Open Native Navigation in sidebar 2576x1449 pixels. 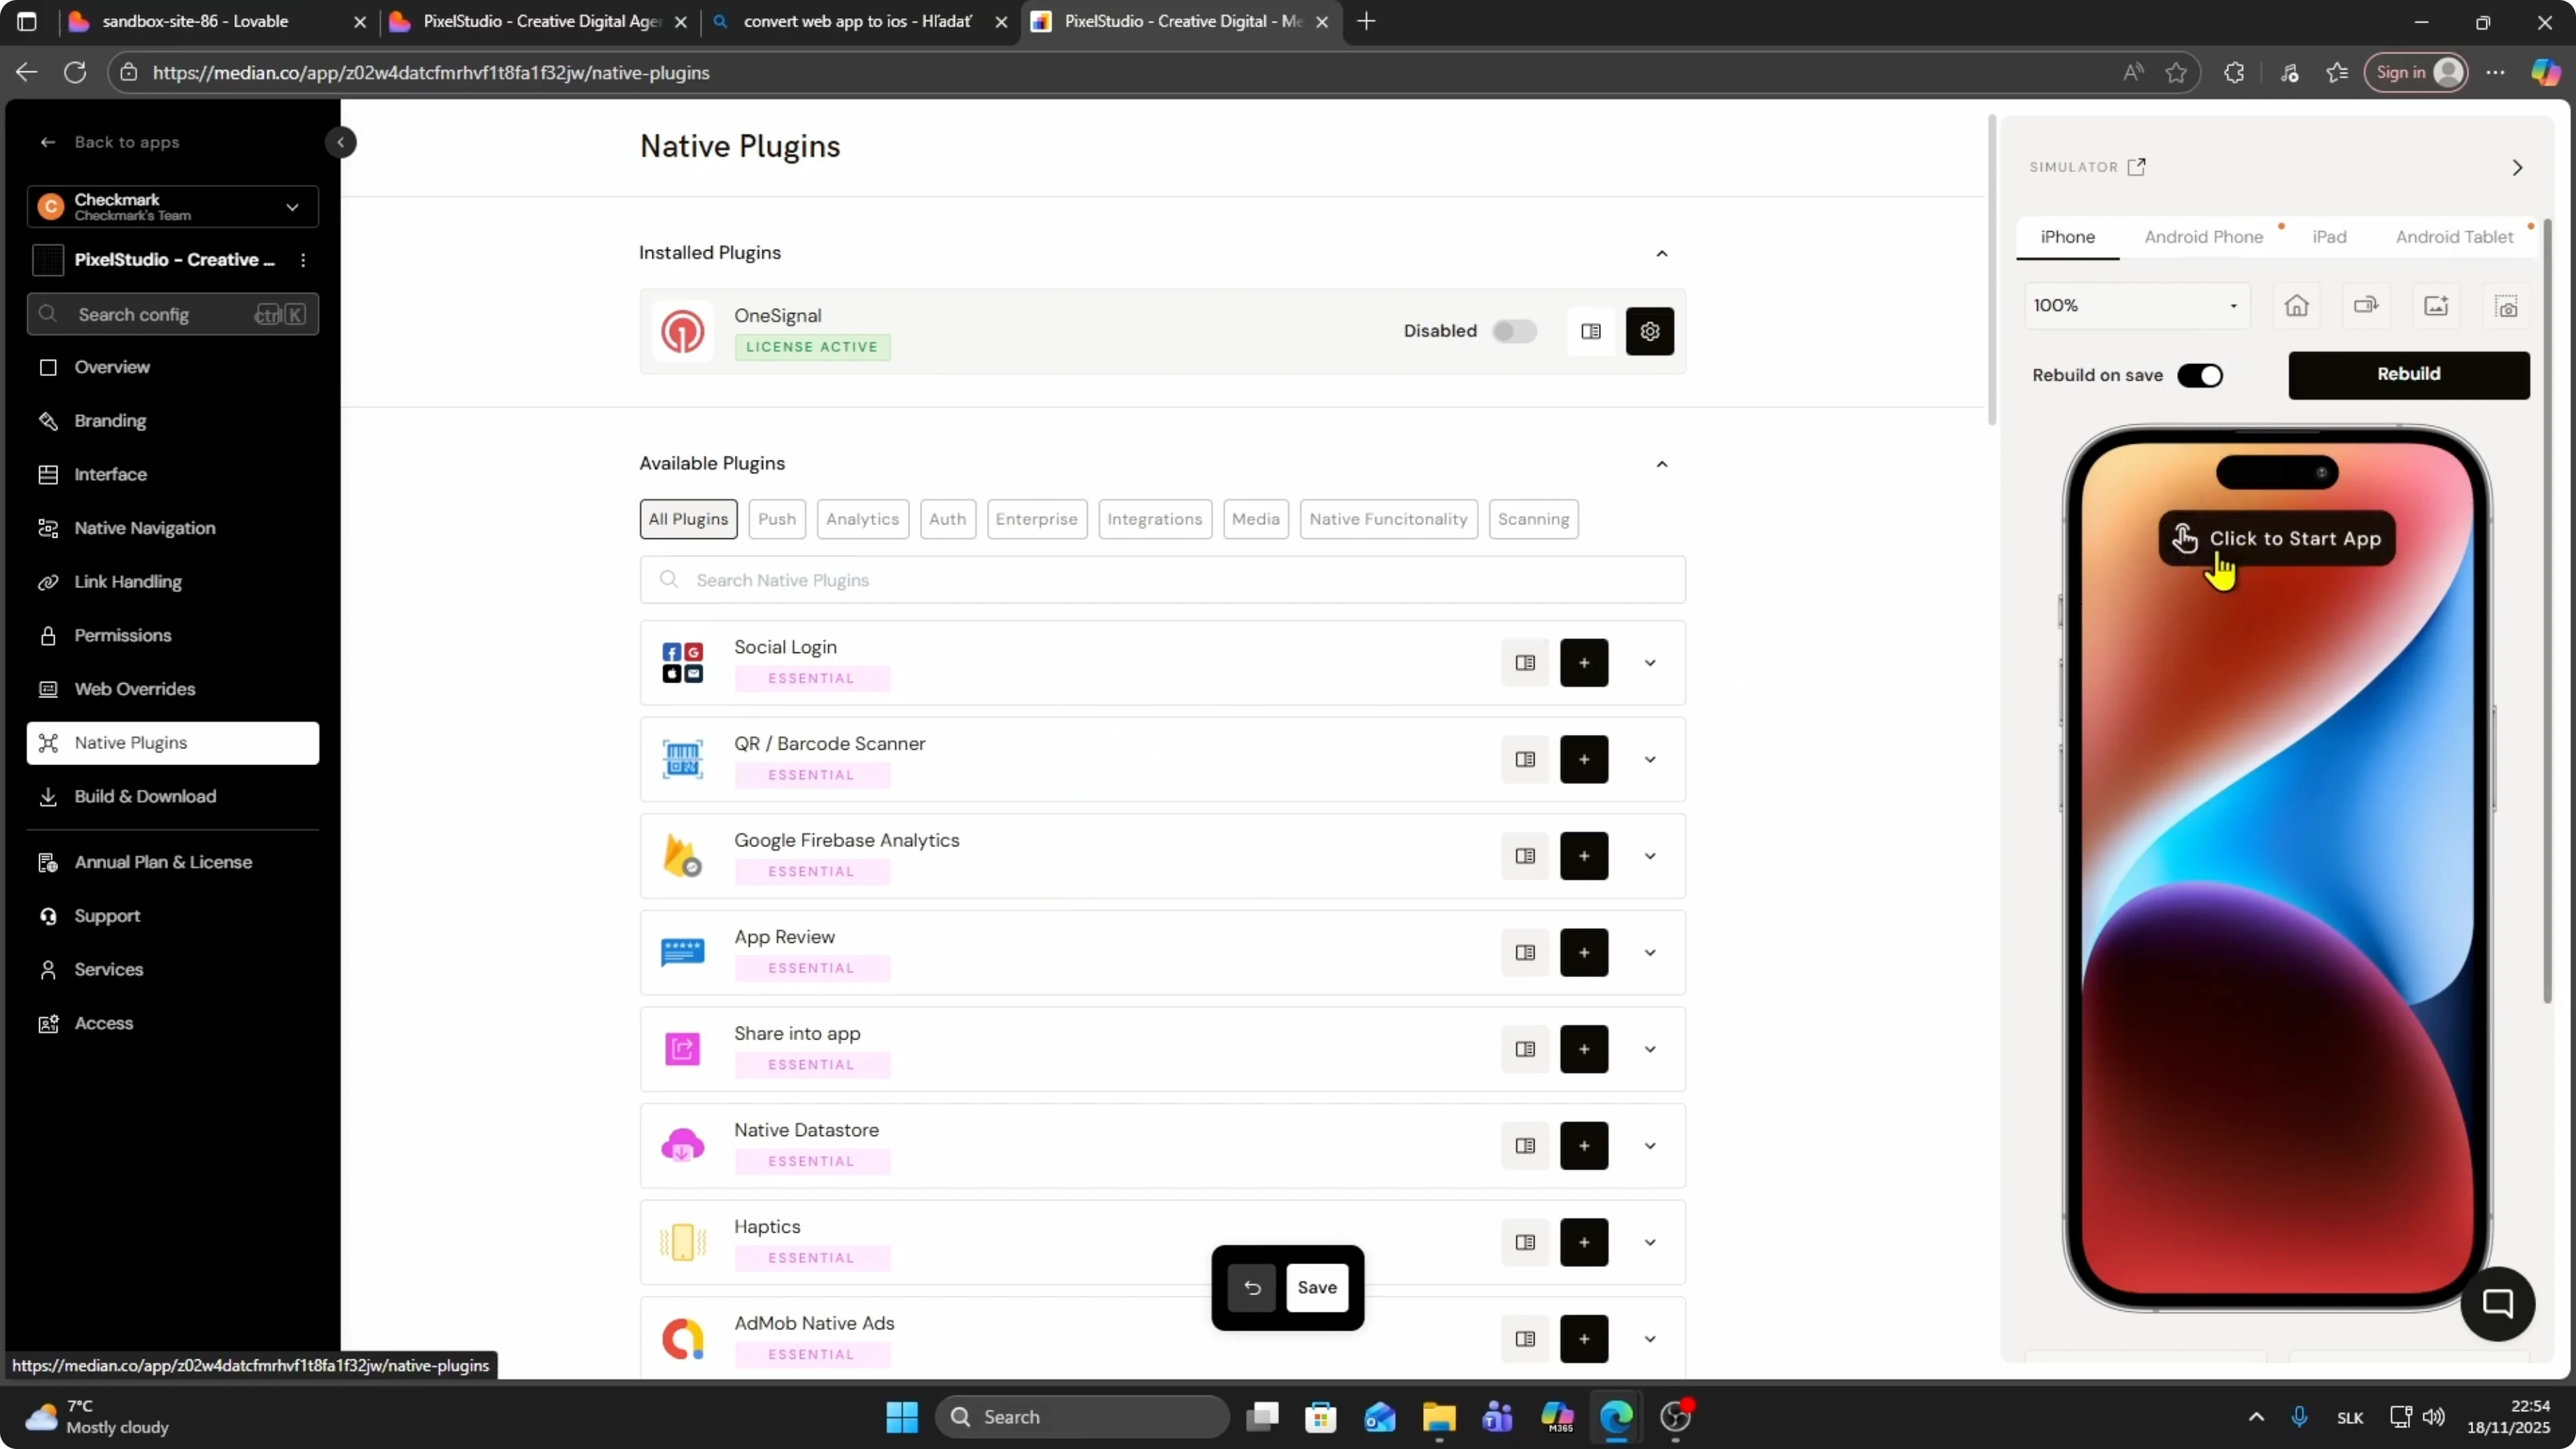pos(173,528)
